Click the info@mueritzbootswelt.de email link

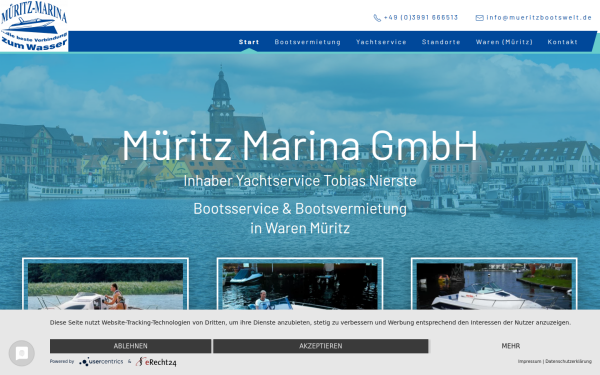pos(539,18)
